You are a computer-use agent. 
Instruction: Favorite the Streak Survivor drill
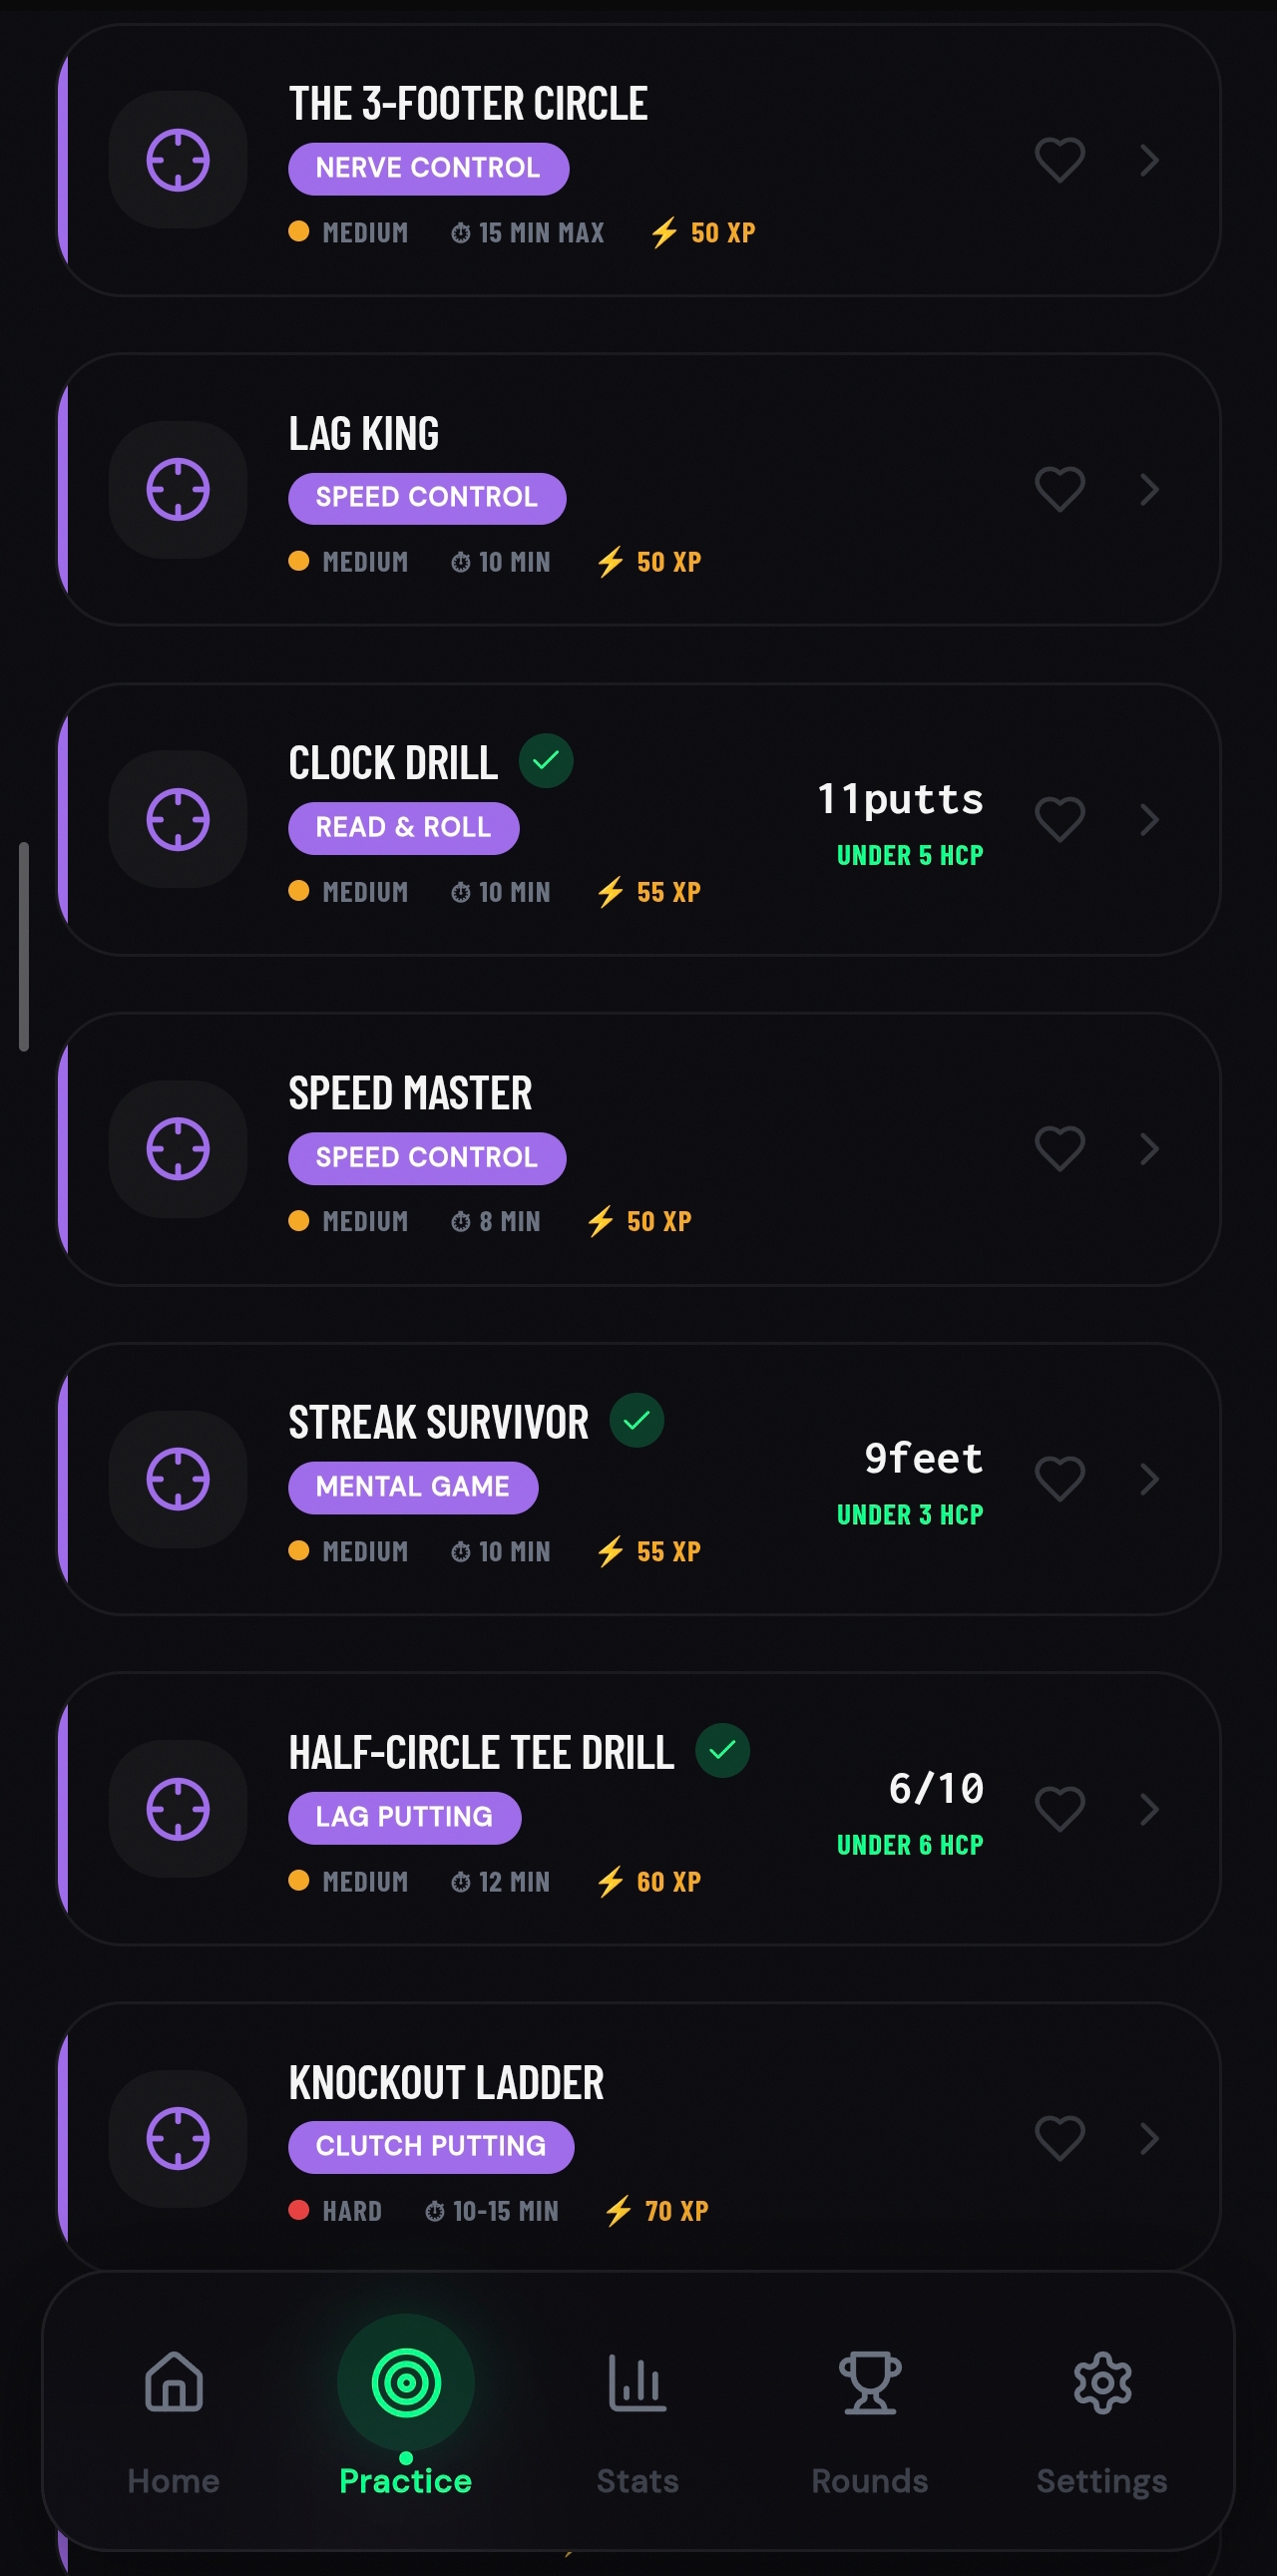pos(1059,1479)
